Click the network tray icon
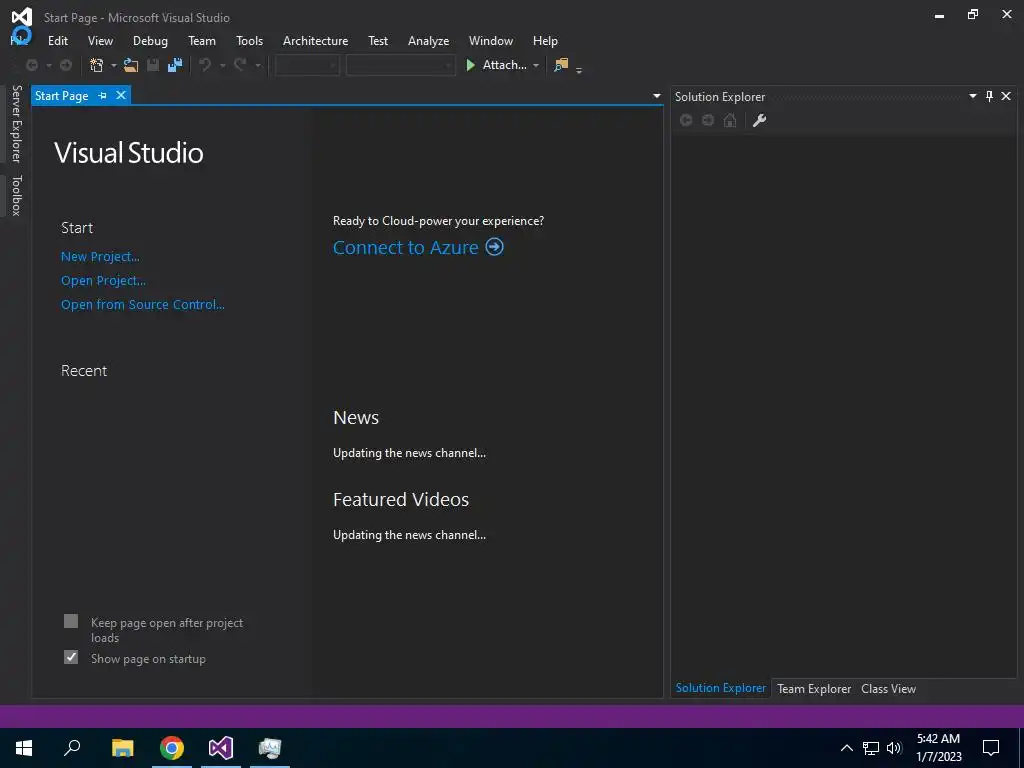This screenshot has width=1024, height=768. [871, 748]
